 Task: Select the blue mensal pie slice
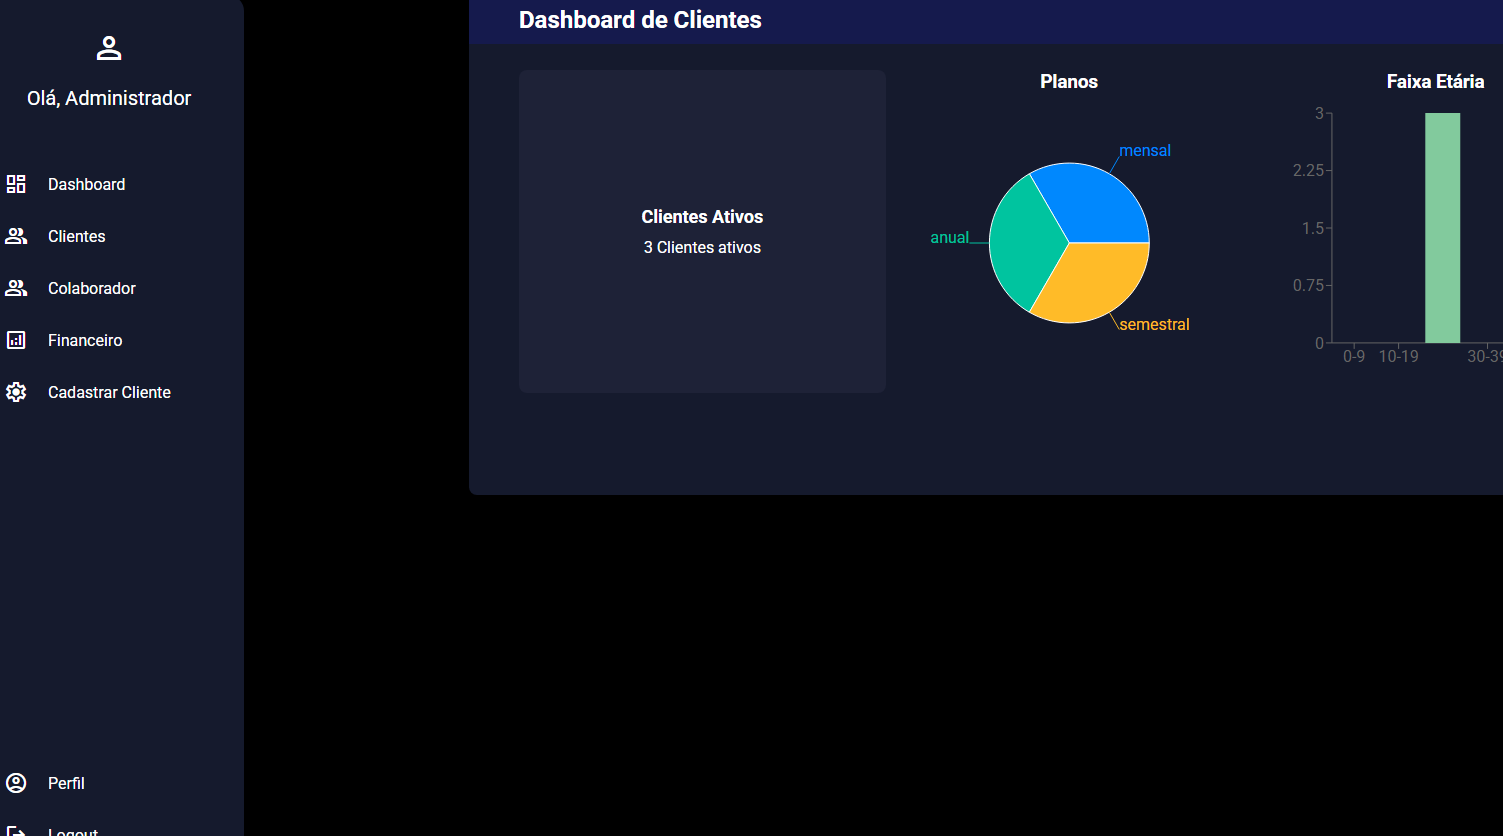click(x=1094, y=205)
